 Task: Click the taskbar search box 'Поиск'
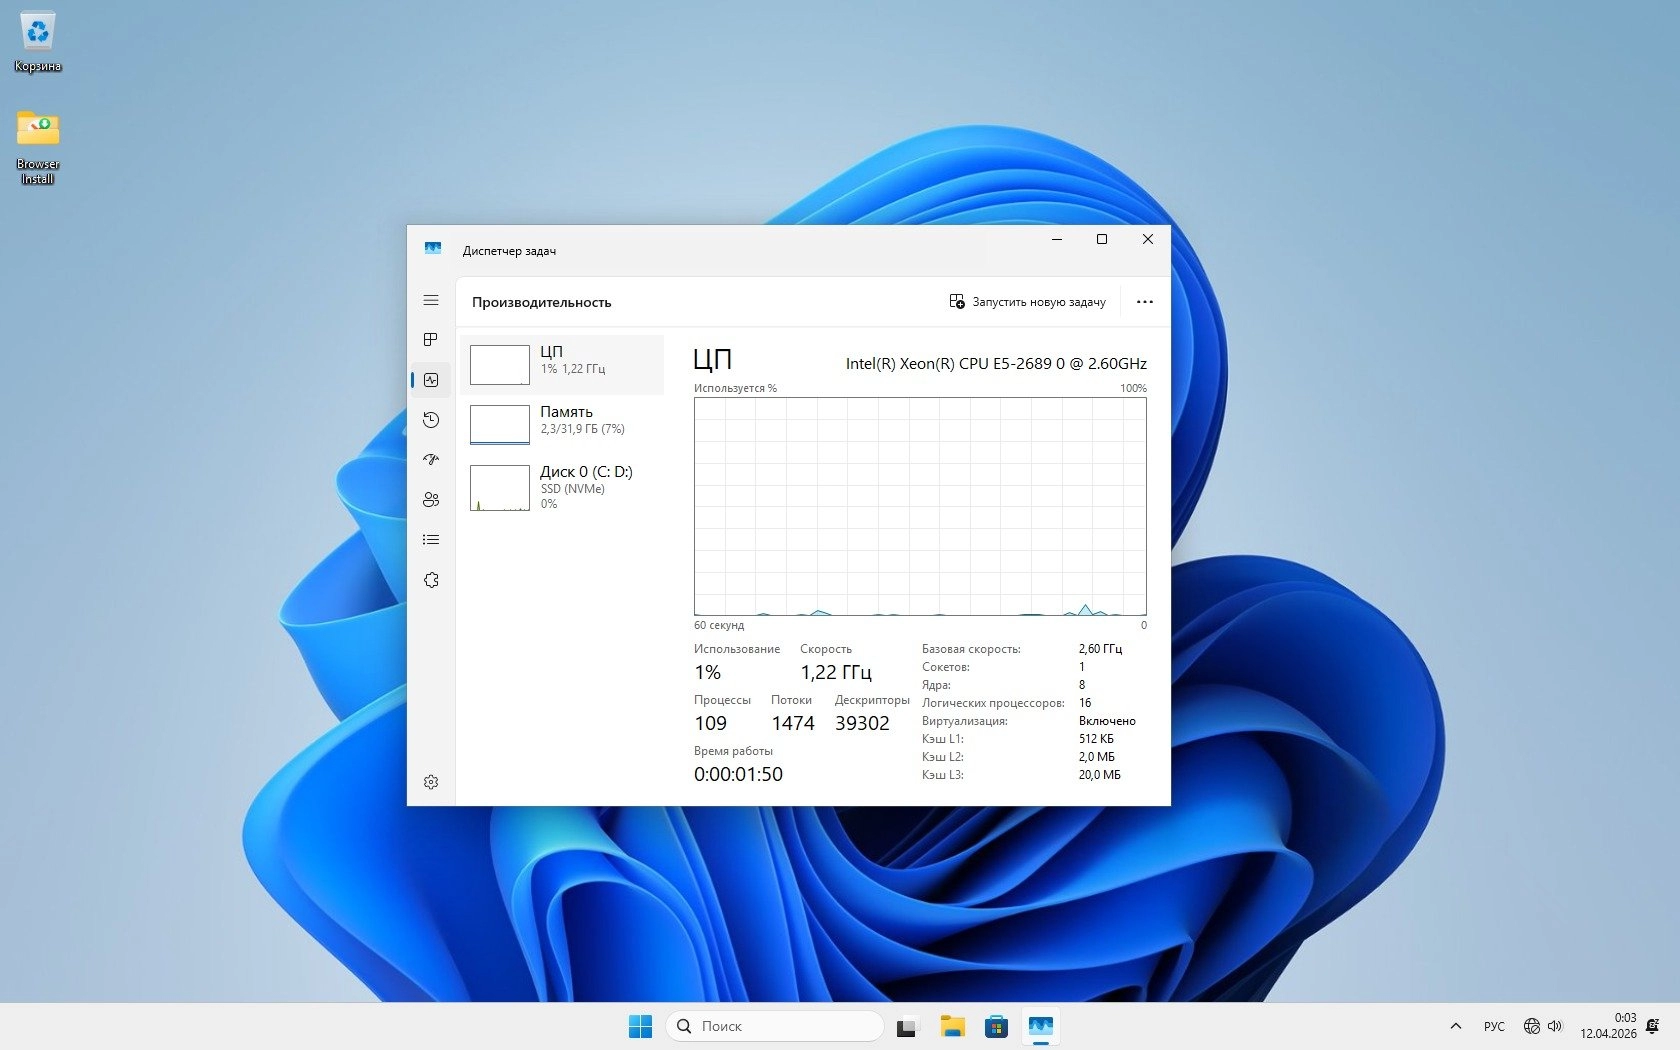pyautogui.click(x=775, y=1026)
